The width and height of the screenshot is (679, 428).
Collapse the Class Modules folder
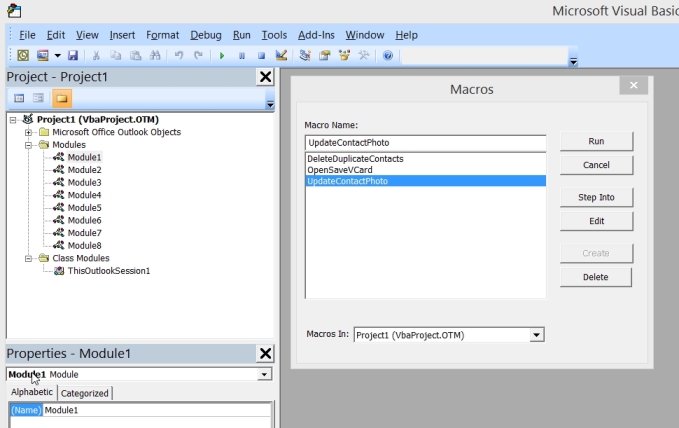click(x=29, y=259)
